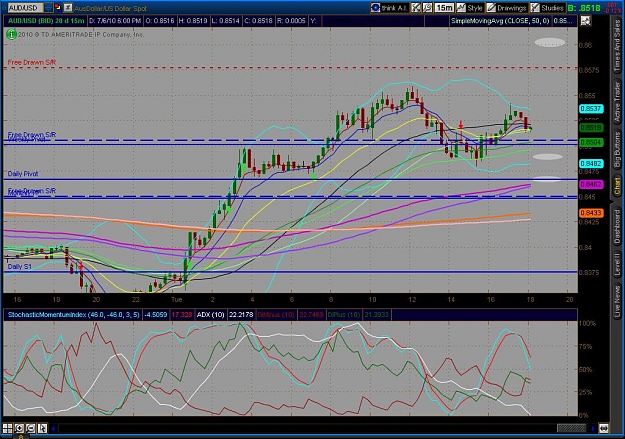Click the 0.8537 cyan price bubble
This screenshot has height=439, width=625.
[591, 109]
